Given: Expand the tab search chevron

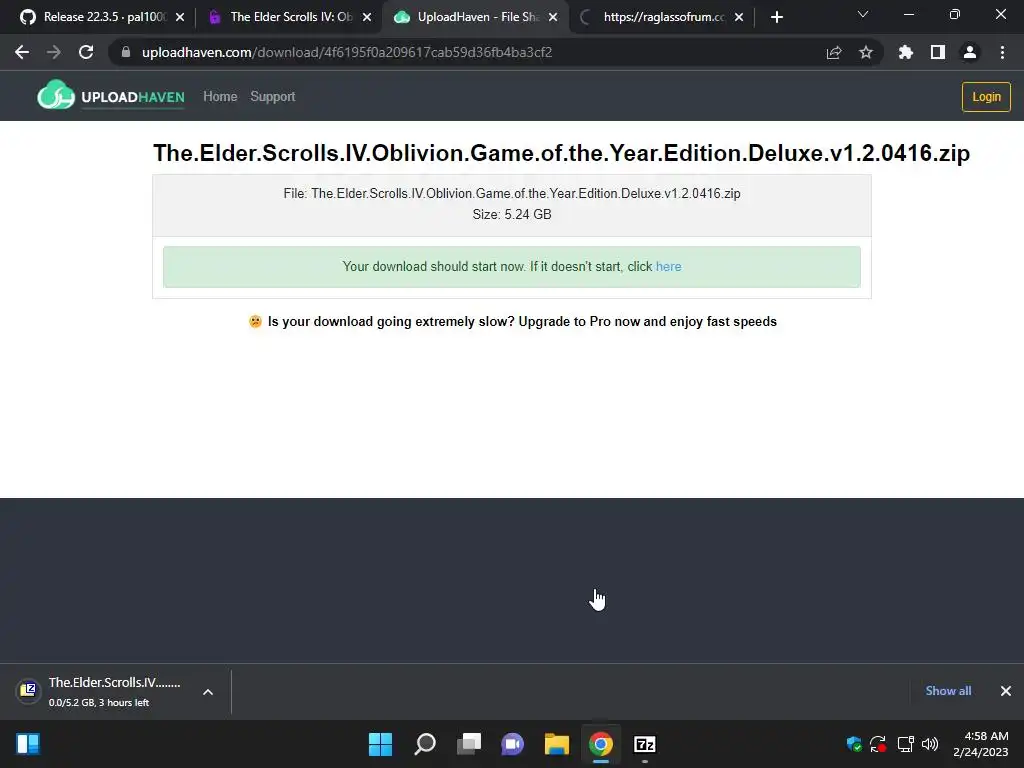Looking at the screenshot, I should 863,14.
